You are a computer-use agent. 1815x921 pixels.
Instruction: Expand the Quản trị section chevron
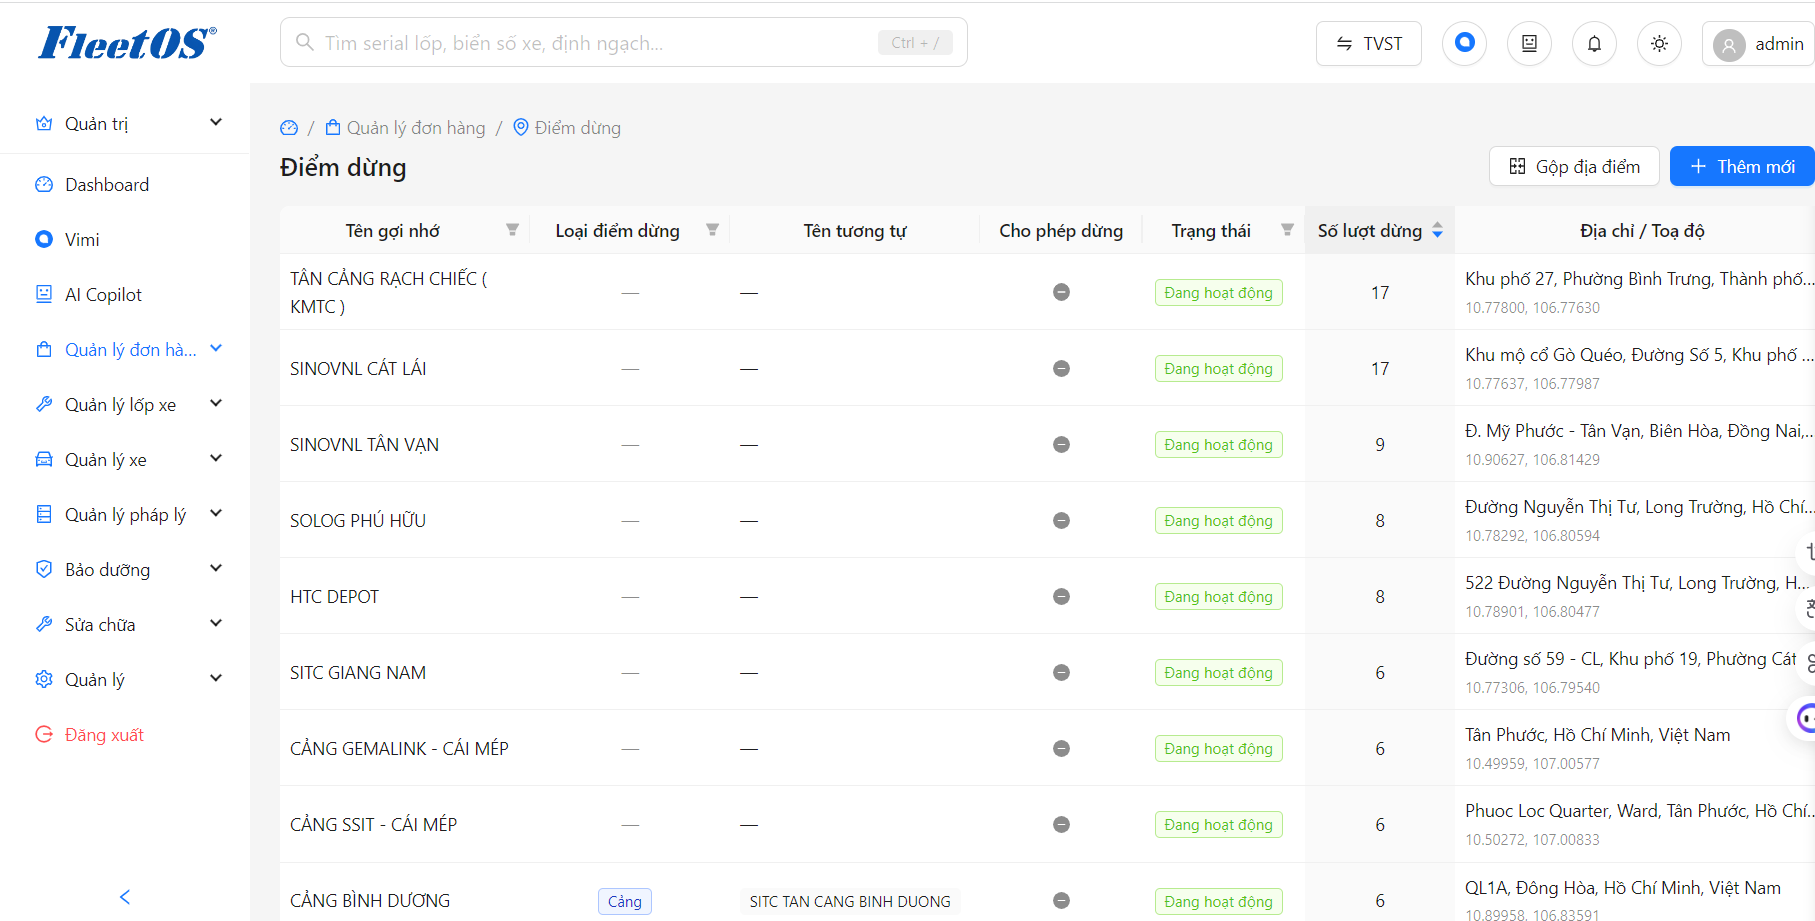point(216,123)
